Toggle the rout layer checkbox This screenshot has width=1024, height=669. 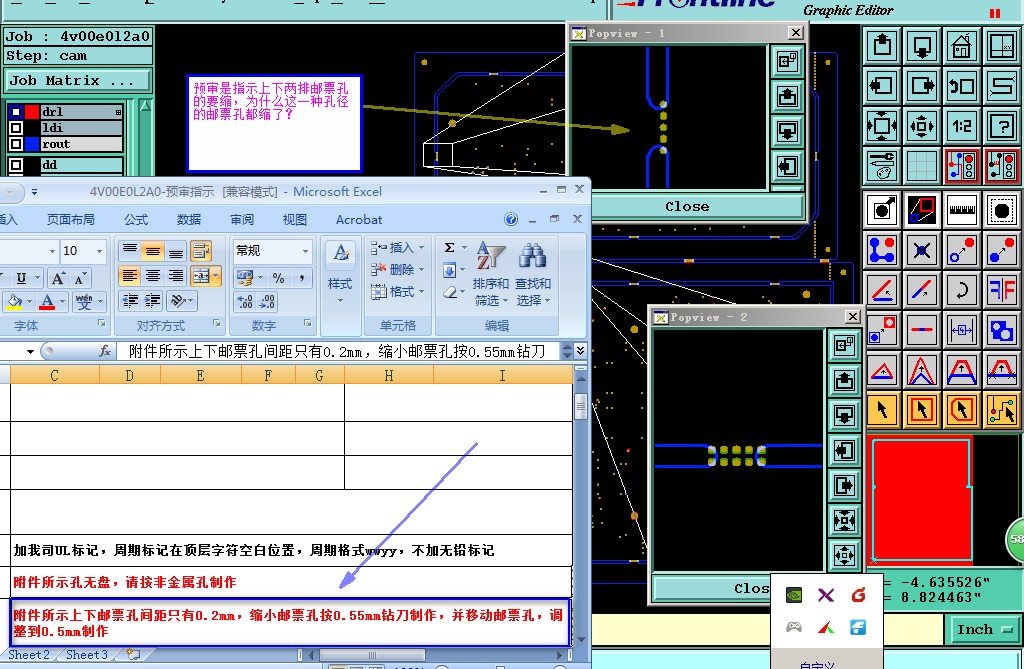pyautogui.click(x=16, y=144)
